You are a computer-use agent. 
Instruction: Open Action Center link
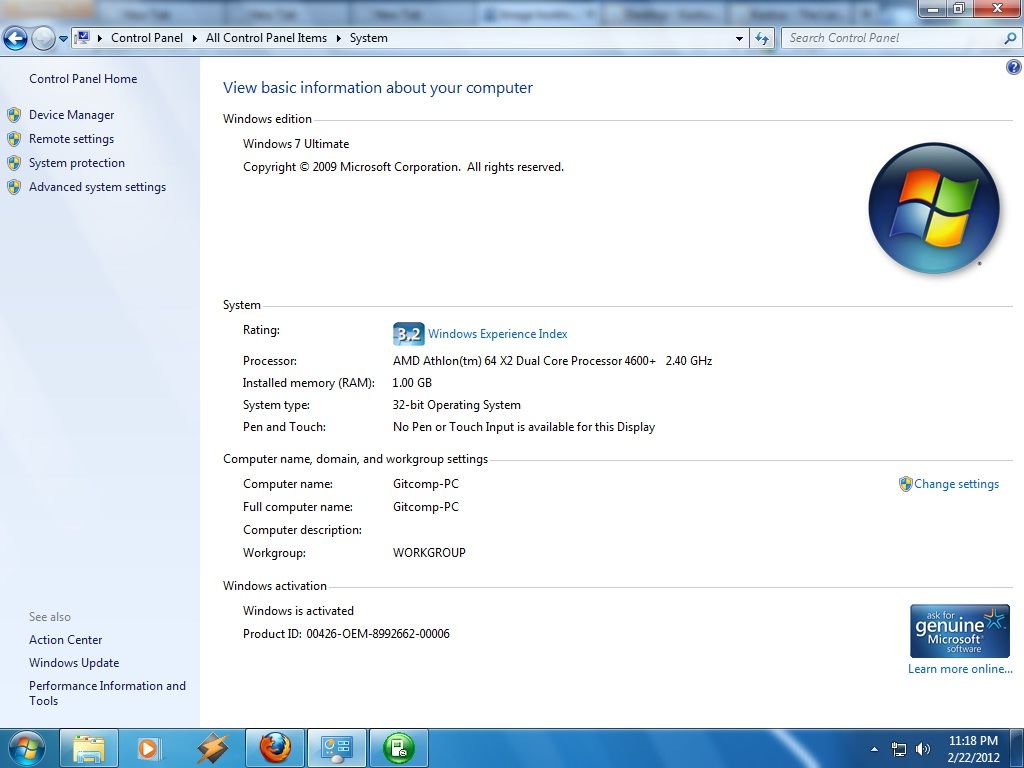65,640
